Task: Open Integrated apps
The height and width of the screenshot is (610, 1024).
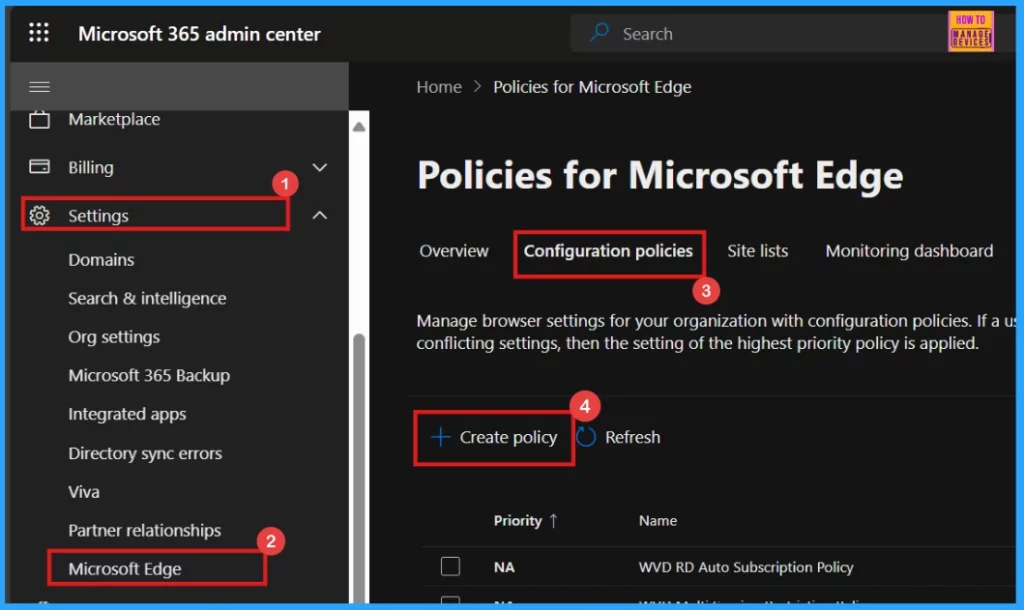Action: pyautogui.click(x=127, y=414)
